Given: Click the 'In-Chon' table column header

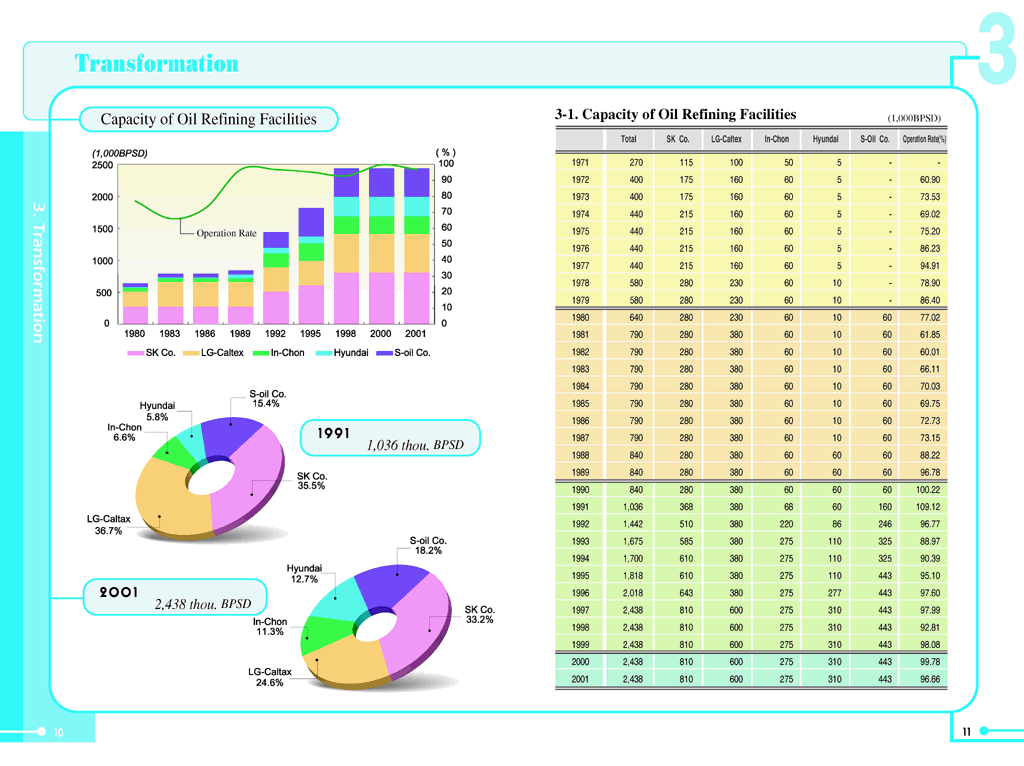Looking at the screenshot, I should [776, 139].
